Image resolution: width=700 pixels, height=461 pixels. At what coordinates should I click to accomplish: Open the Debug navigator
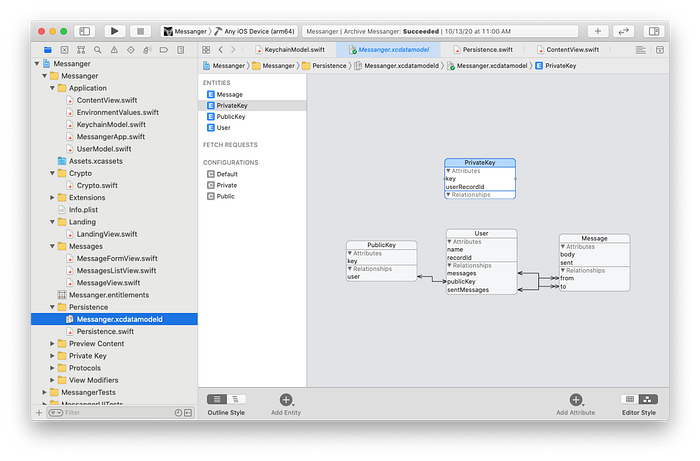tap(147, 50)
